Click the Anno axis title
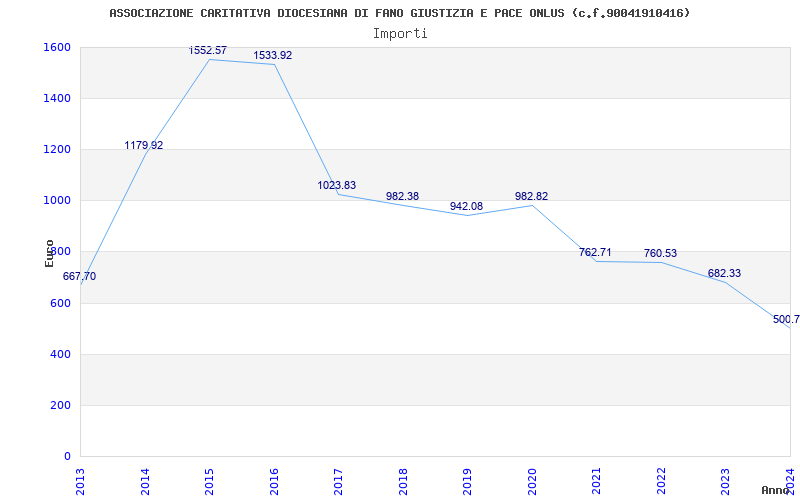800x500 pixels. pos(777,490)
